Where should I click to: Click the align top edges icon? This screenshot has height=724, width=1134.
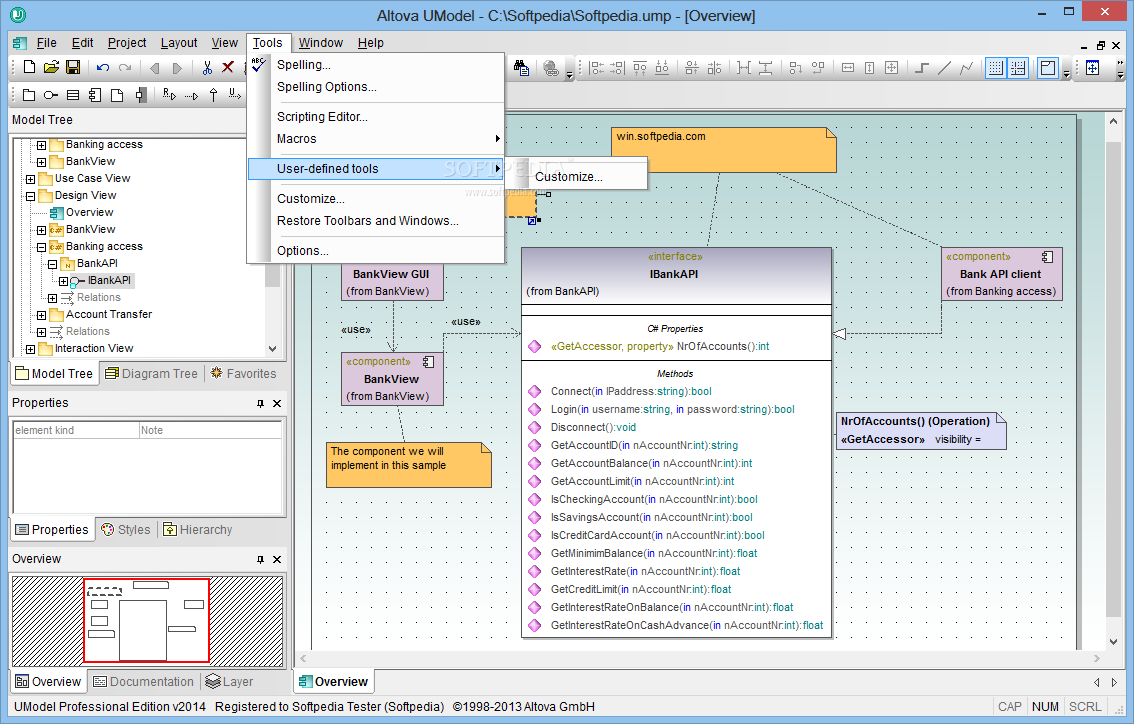(x=640, y=68)
